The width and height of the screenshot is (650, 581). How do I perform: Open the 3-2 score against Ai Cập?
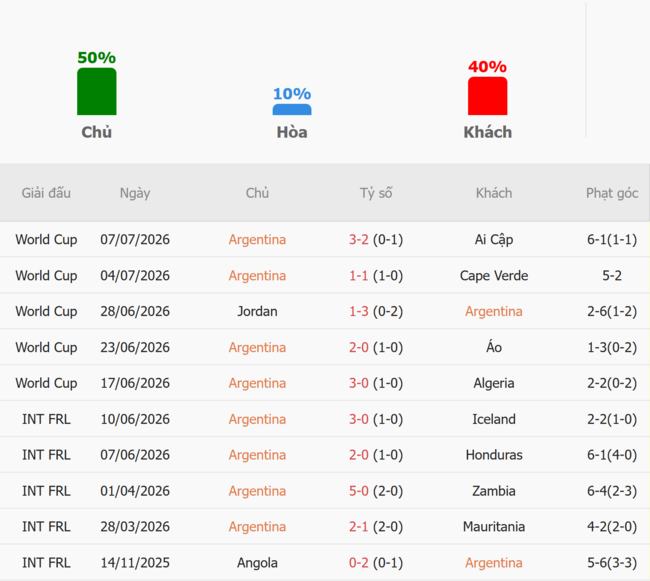(359, 240)
